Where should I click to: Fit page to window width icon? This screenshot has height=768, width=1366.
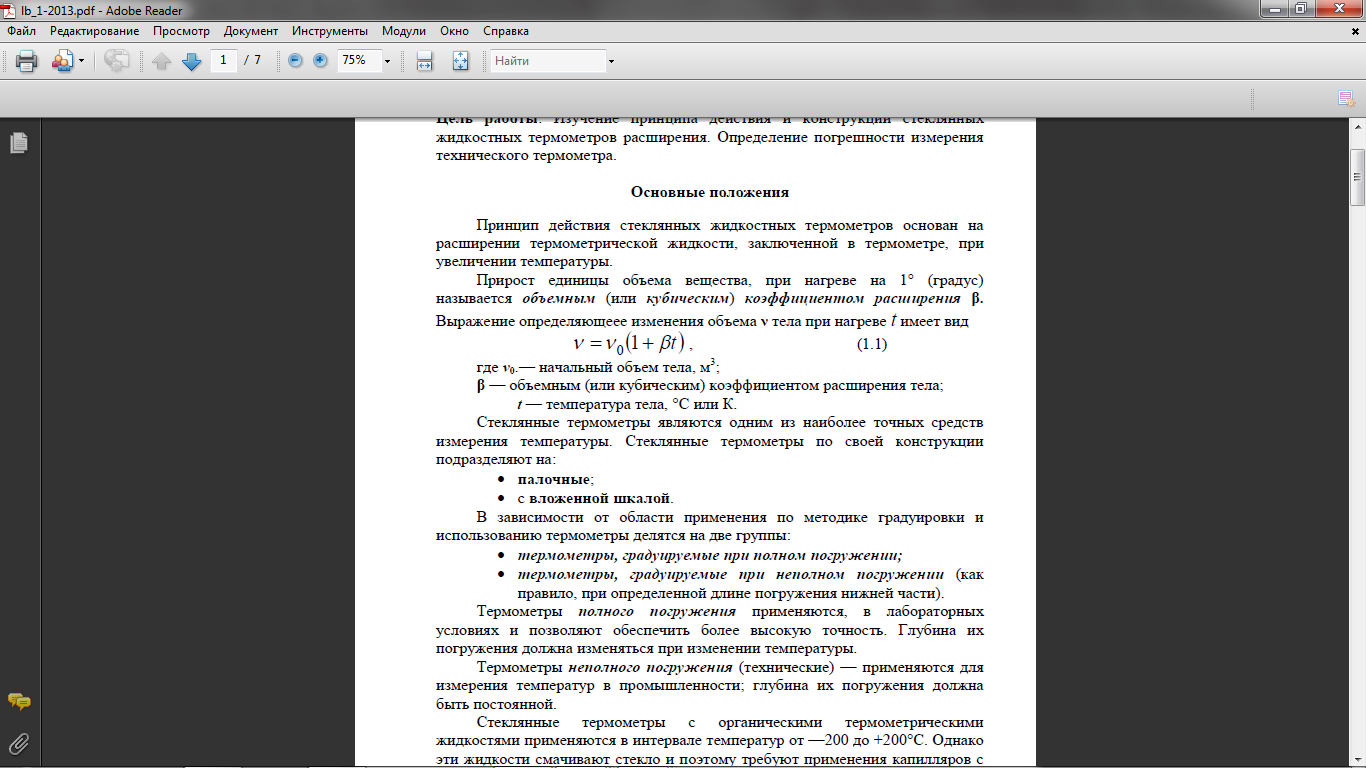tap(424, 61)
